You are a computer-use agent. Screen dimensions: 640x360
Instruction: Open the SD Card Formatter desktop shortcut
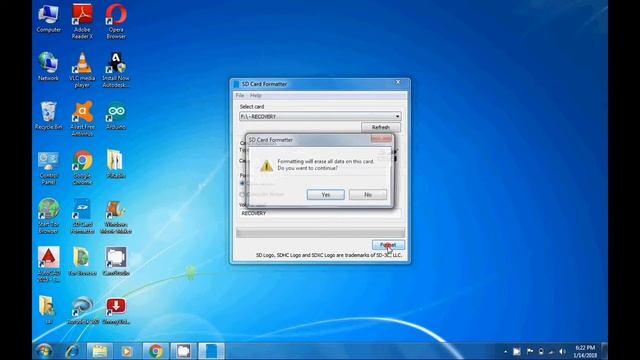pyautogui.click(x=82, y=216)
